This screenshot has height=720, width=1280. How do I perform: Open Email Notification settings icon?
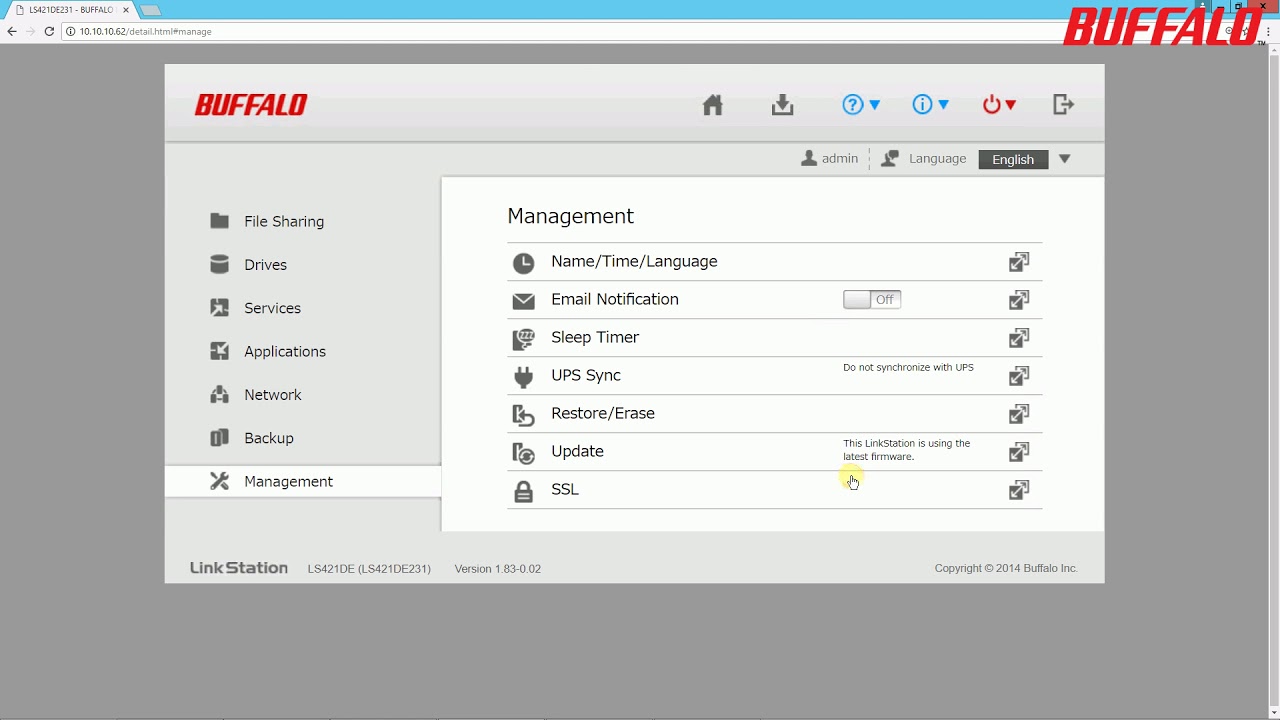pyautogui.click(x=1019, y=300)
